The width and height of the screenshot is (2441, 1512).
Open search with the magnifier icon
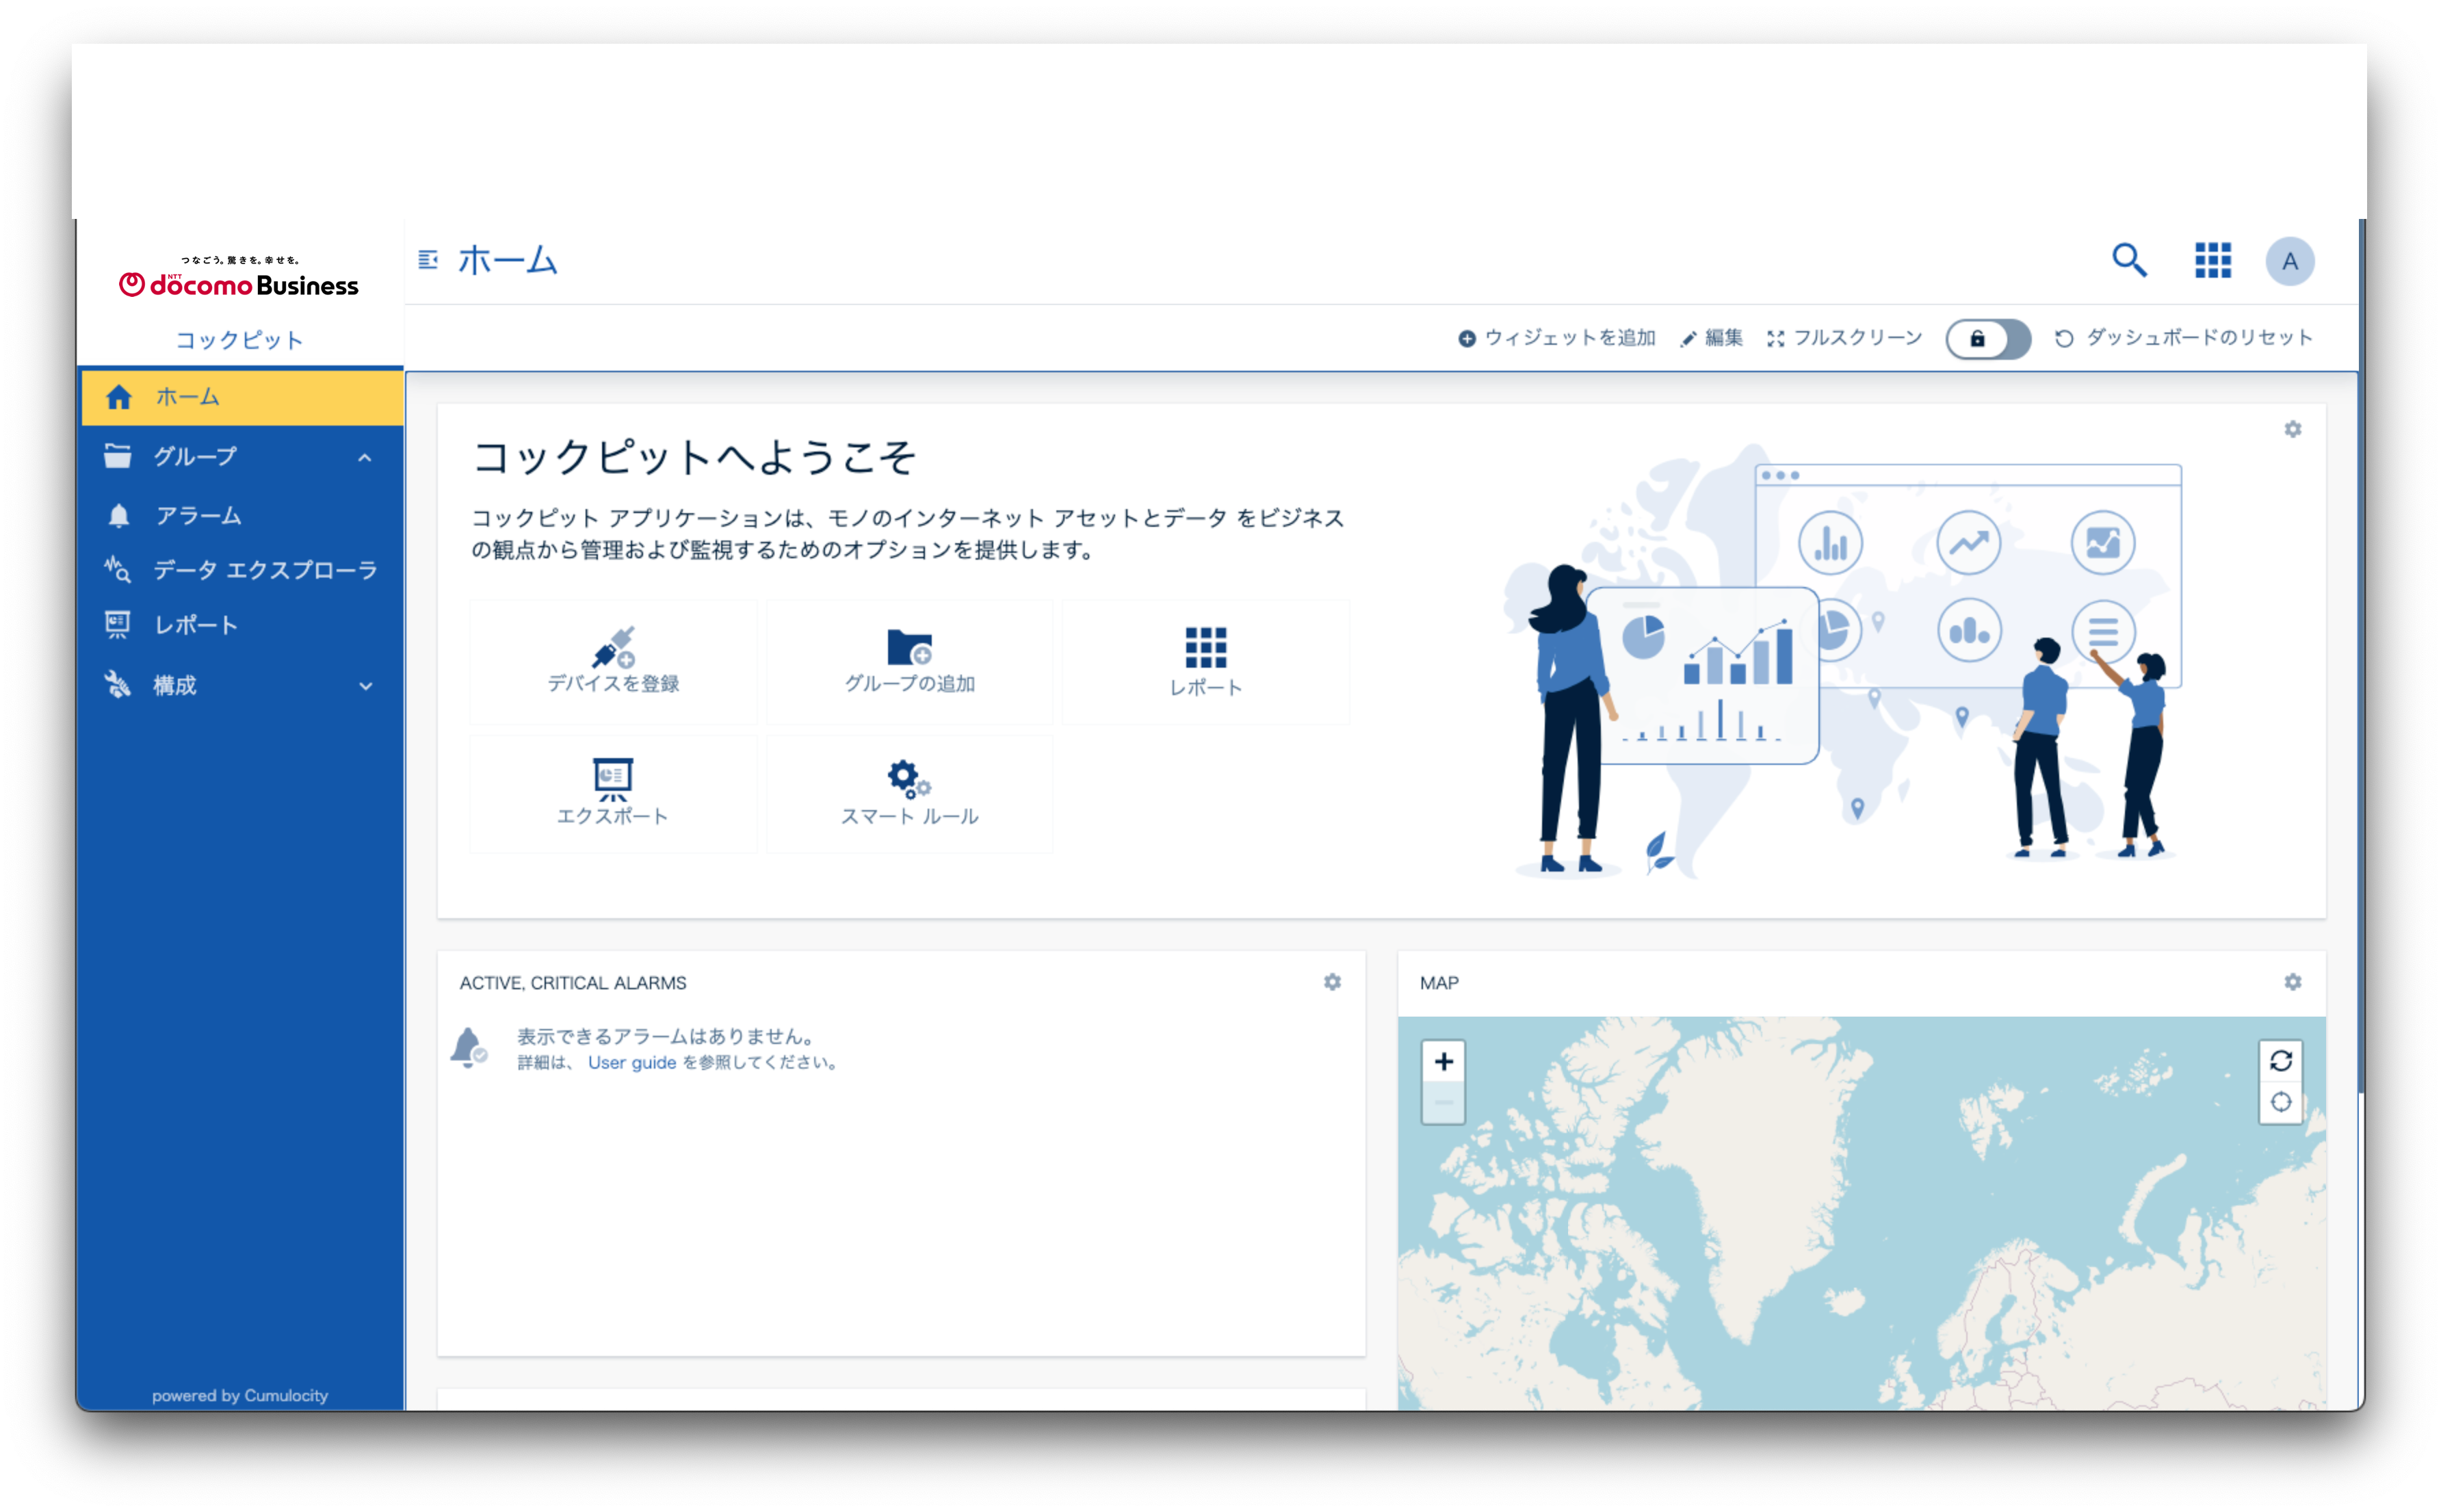(2129, 260)
